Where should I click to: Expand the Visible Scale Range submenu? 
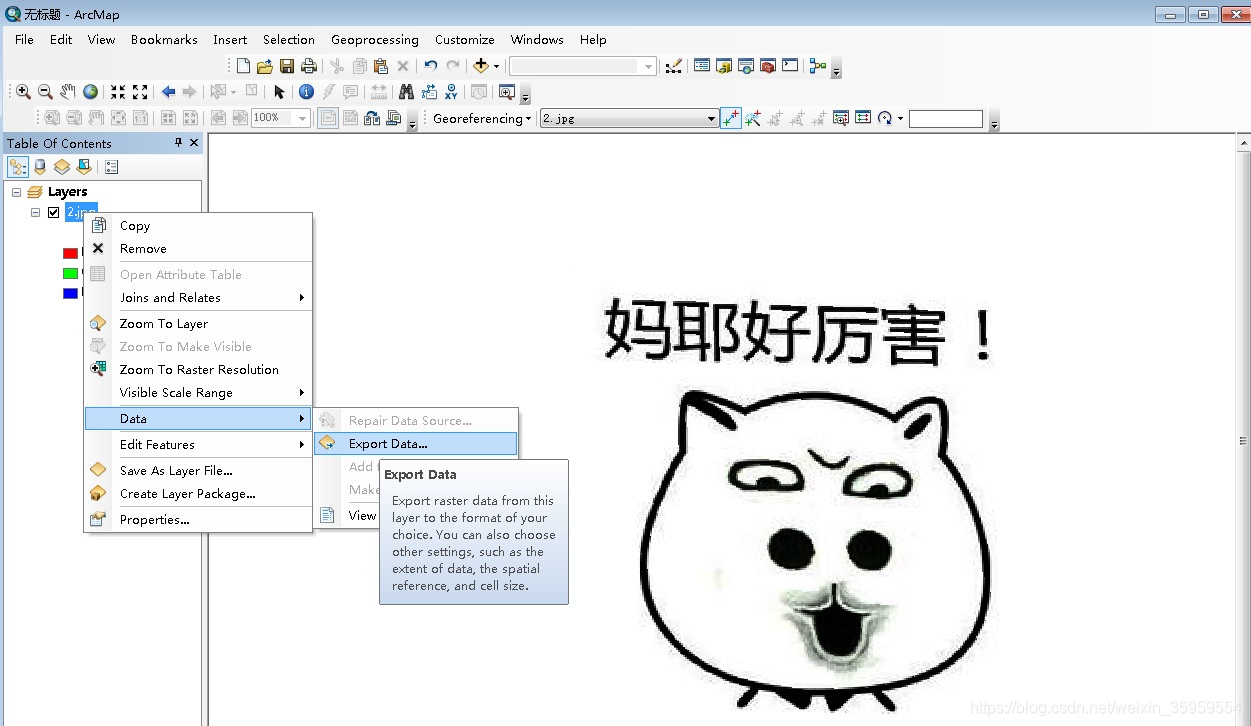(x=198, y=392)
